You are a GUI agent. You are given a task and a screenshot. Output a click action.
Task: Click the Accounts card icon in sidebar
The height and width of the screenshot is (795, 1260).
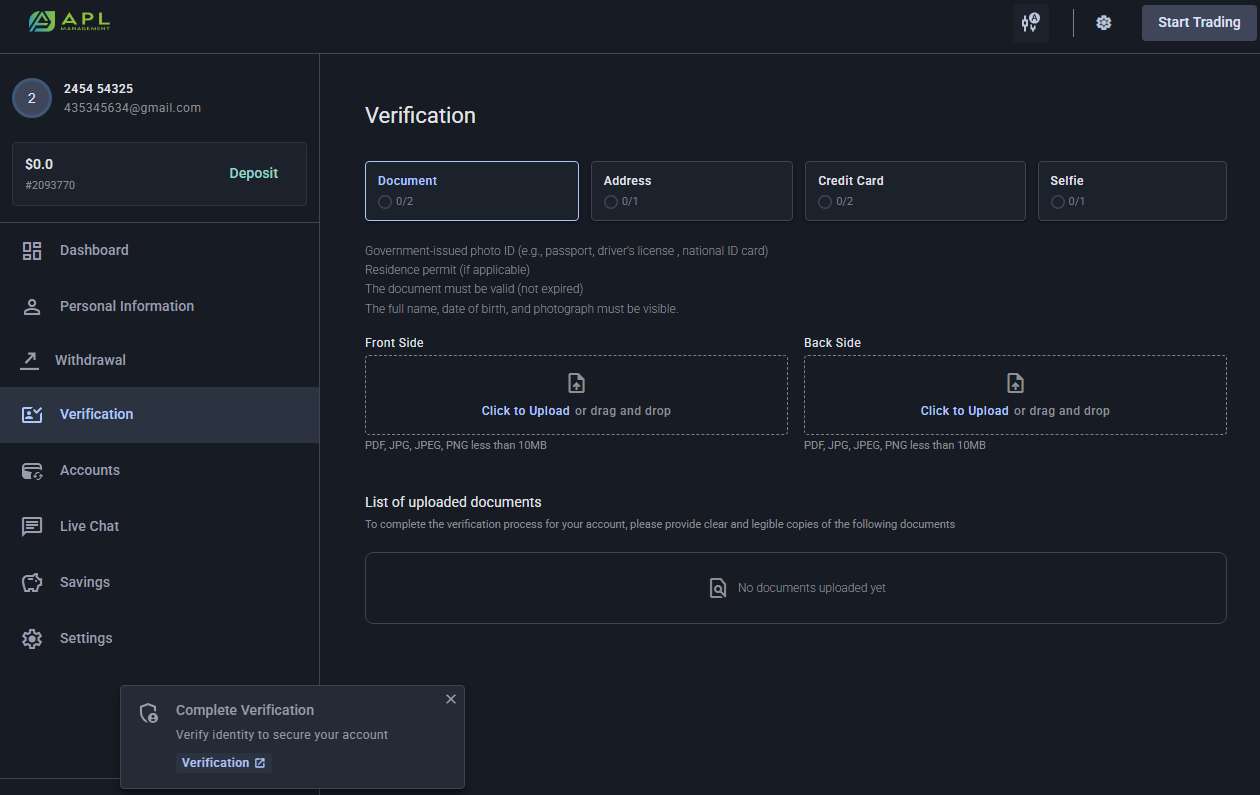(x=32, y=470)
